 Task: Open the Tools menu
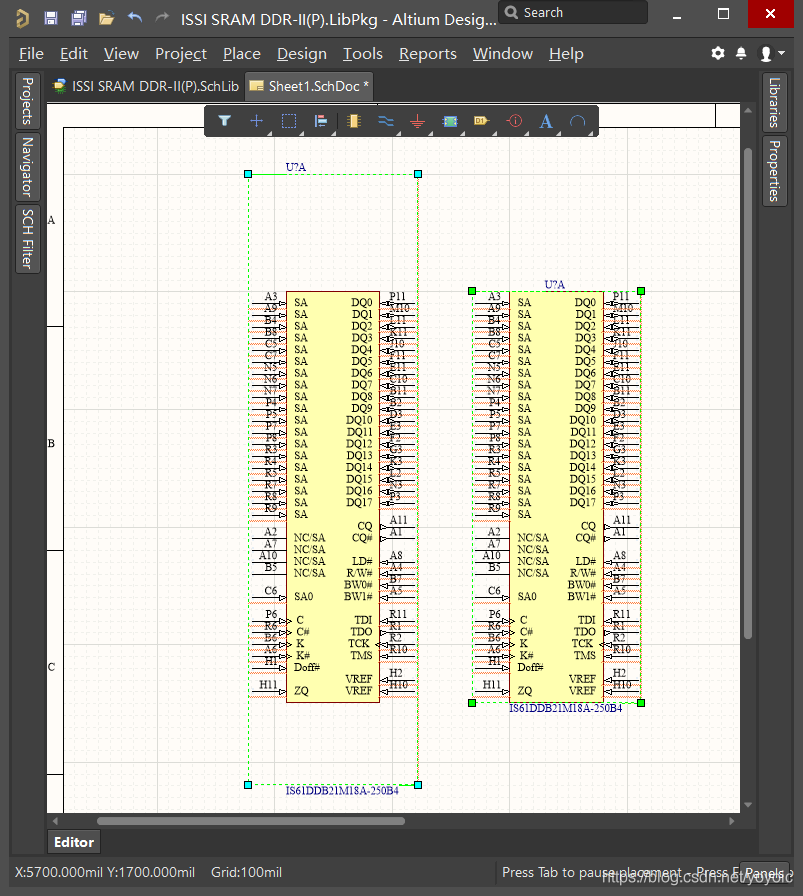coord(362,54)
